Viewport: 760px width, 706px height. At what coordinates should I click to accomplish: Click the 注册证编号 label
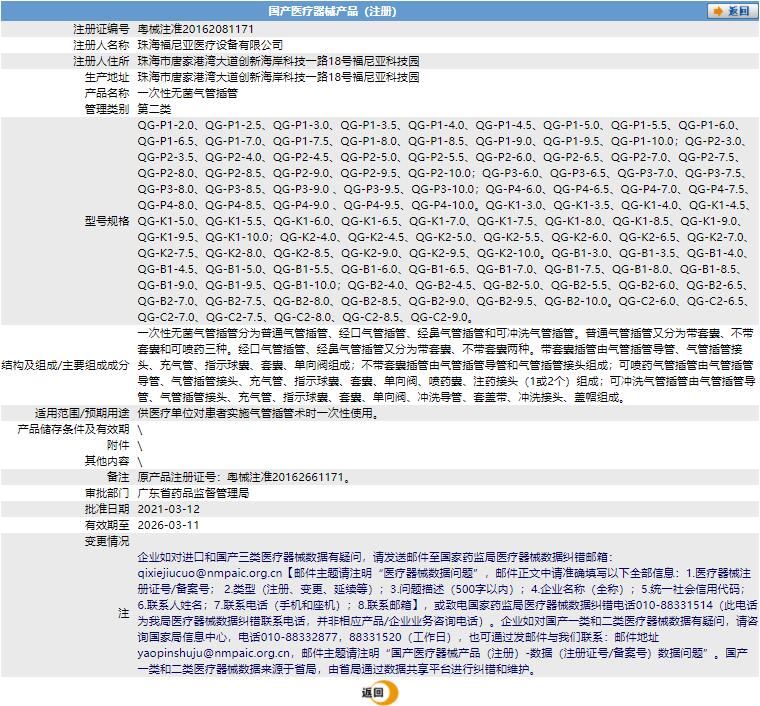tap(101, 29)
